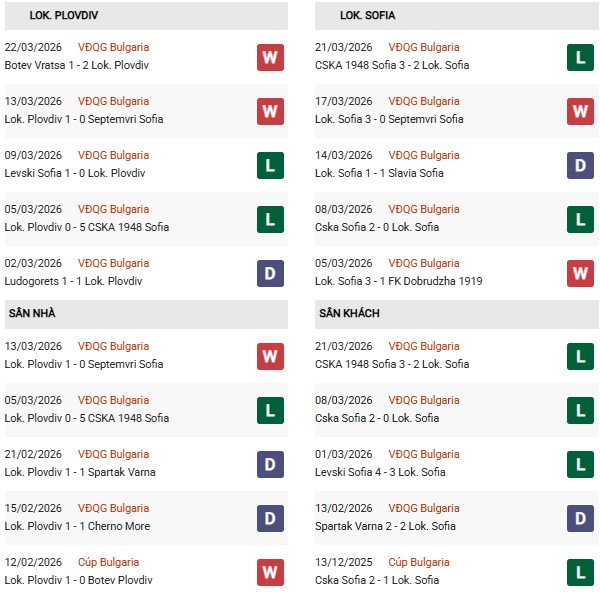The height and width of the screenshot is (592, 600).
Task: Click W badge for FK Dobrudzha 1919 match
Action: tap(581, 273)
